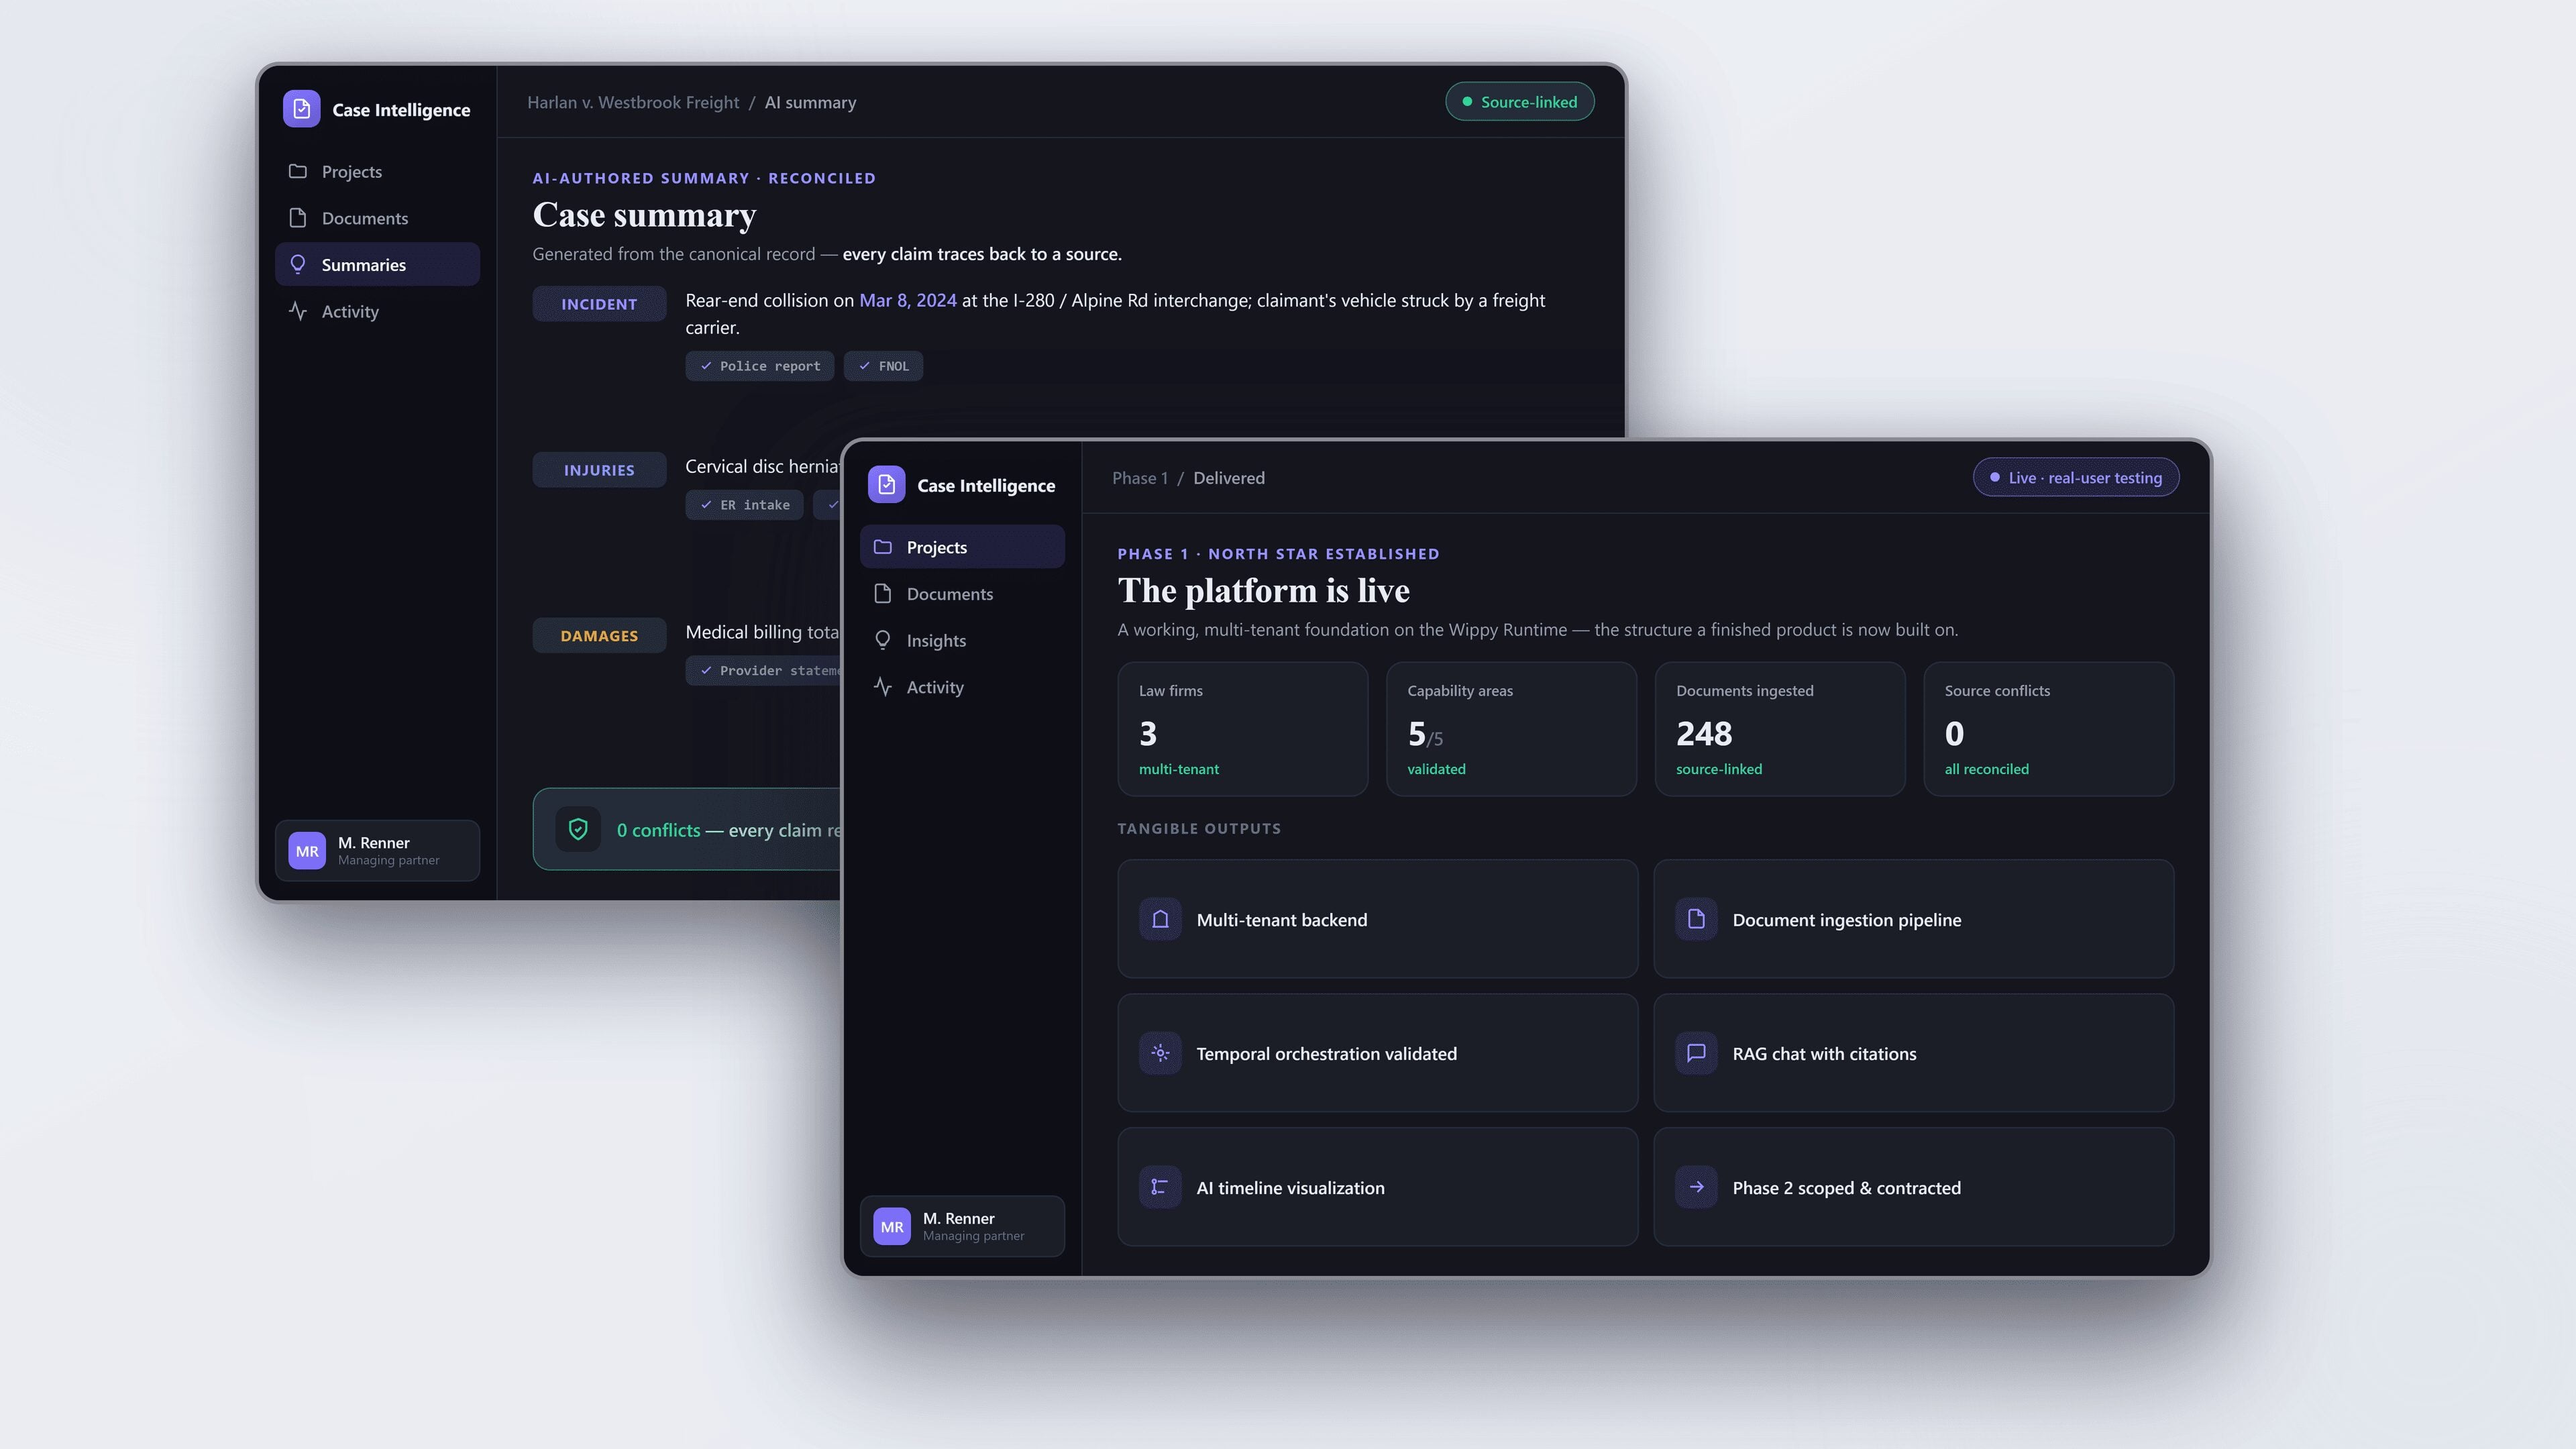Open Activity in the front window sidebar
Viewport: 2576px width, 1449px height.
pyautogui.click(x=962, y=687)
